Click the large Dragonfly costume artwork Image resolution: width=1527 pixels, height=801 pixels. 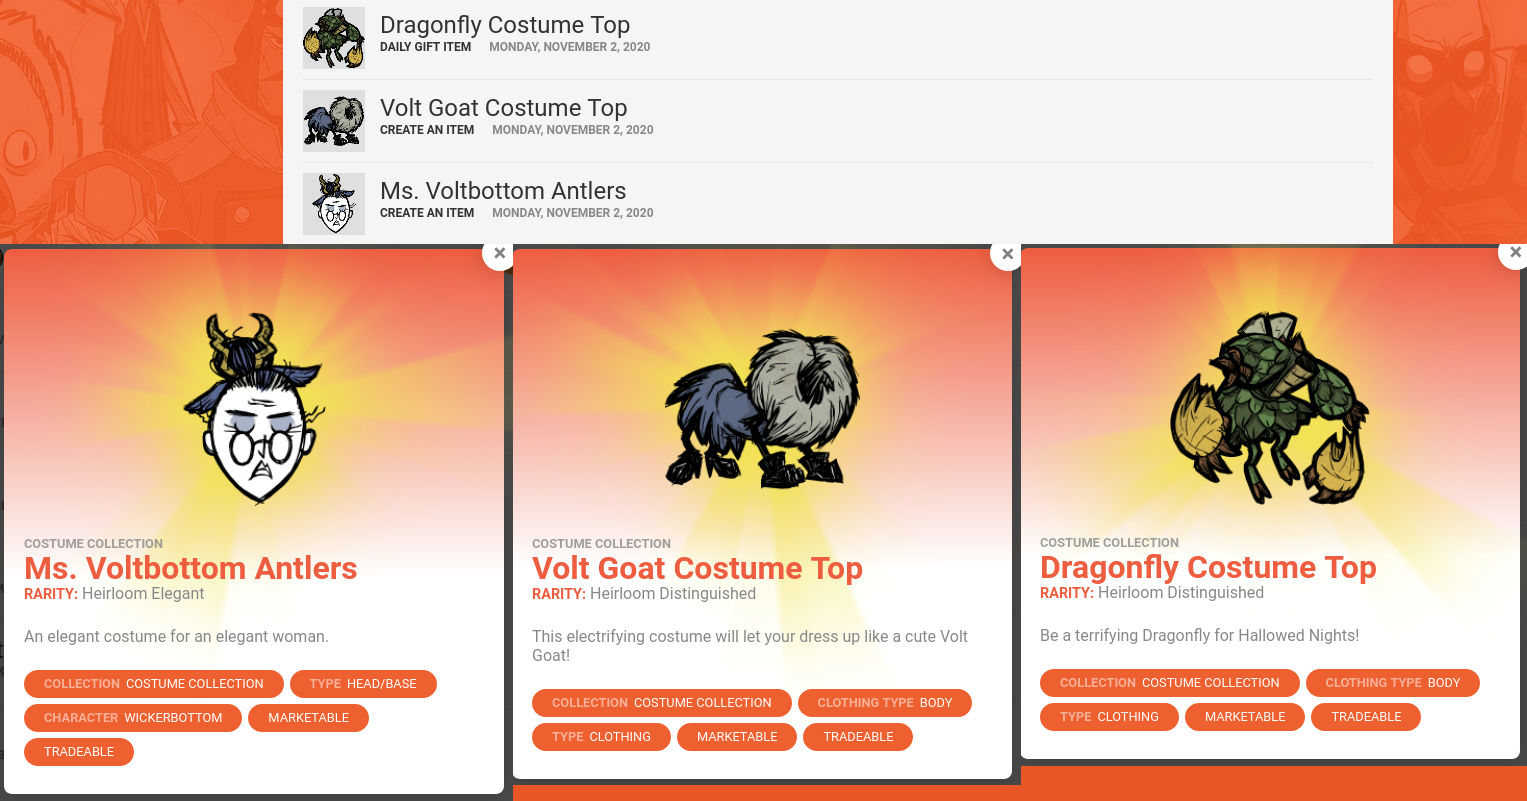[1270, 408]
